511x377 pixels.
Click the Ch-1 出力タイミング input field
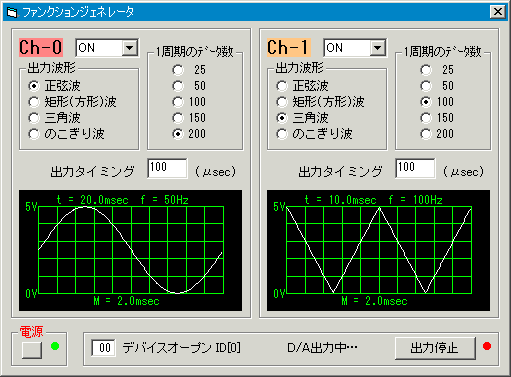pos(415,168)
